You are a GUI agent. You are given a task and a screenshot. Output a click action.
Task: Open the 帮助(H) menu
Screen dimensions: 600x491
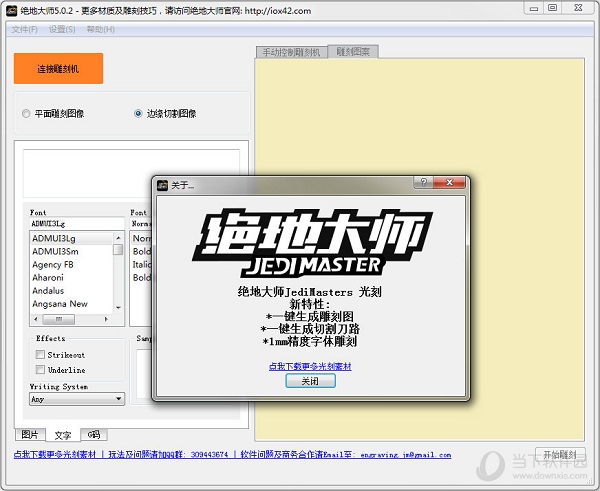(100, 29)
